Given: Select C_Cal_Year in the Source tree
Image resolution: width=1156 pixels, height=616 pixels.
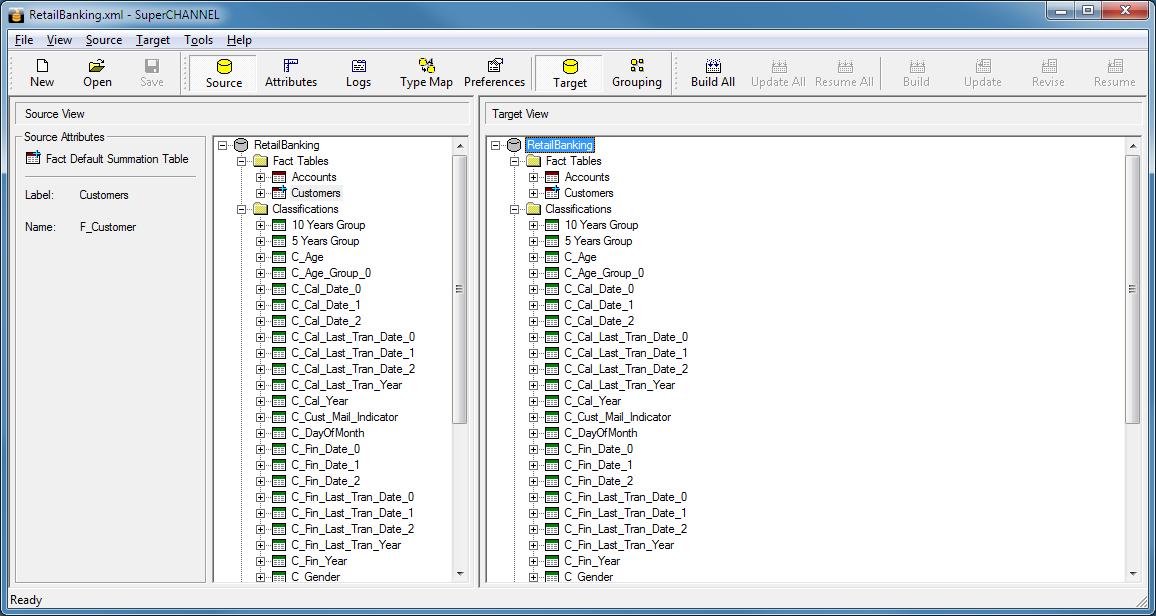Looking at the screenshot, I should 319,401.
